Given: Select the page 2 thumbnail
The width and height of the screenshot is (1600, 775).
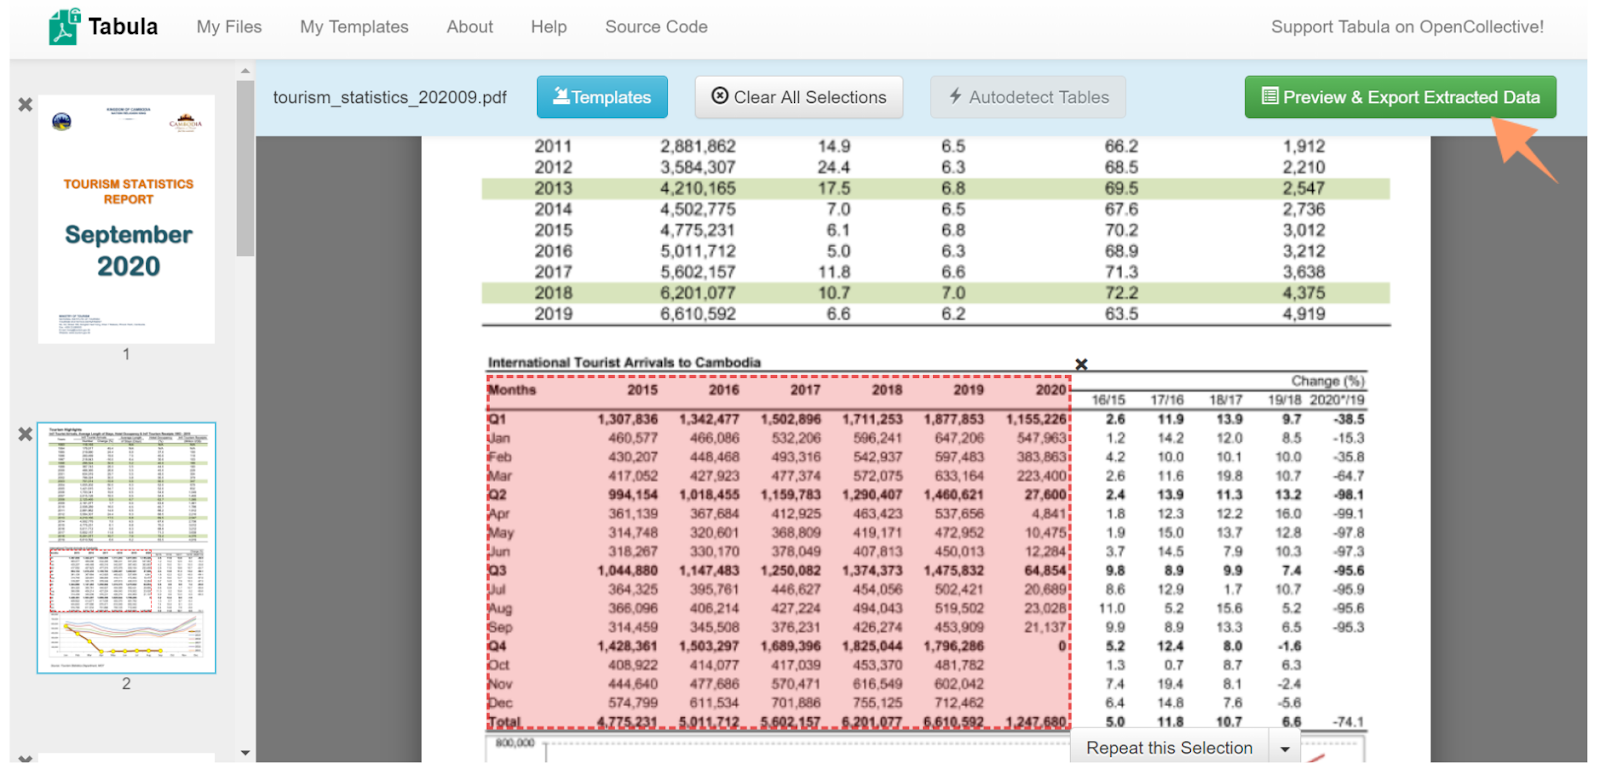Looking at the screenshot, I should point(126,548).
